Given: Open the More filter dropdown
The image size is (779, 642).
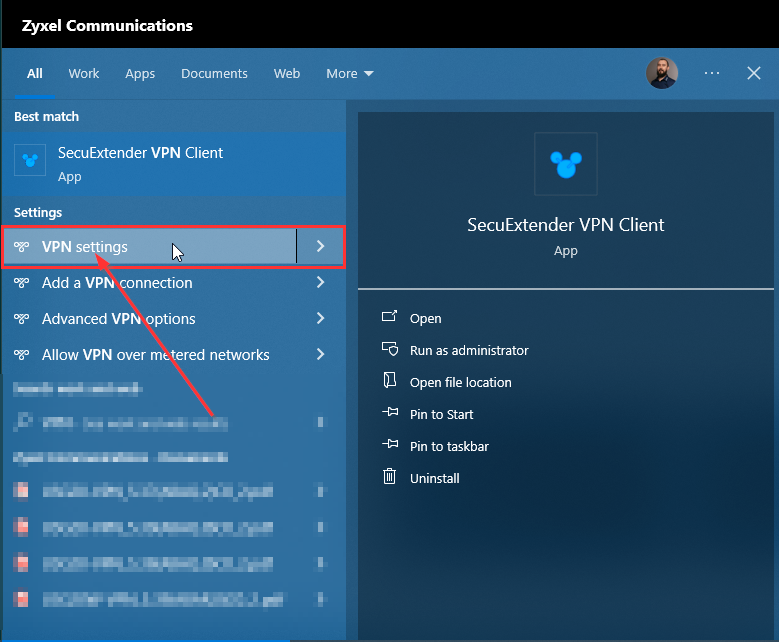Looking at the screenshot, I should [x=349, y=74].
